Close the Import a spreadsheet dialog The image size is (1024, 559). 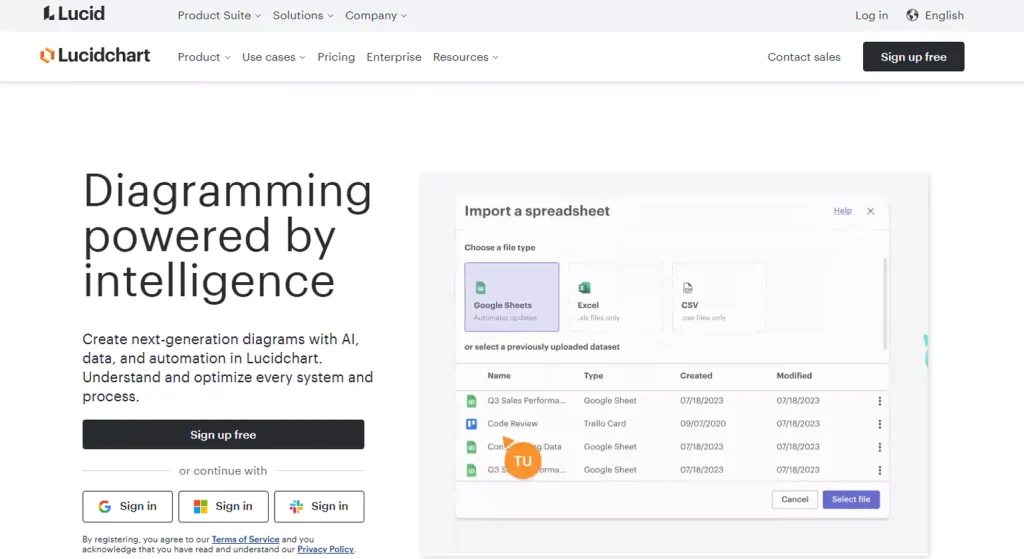(871, 211)
